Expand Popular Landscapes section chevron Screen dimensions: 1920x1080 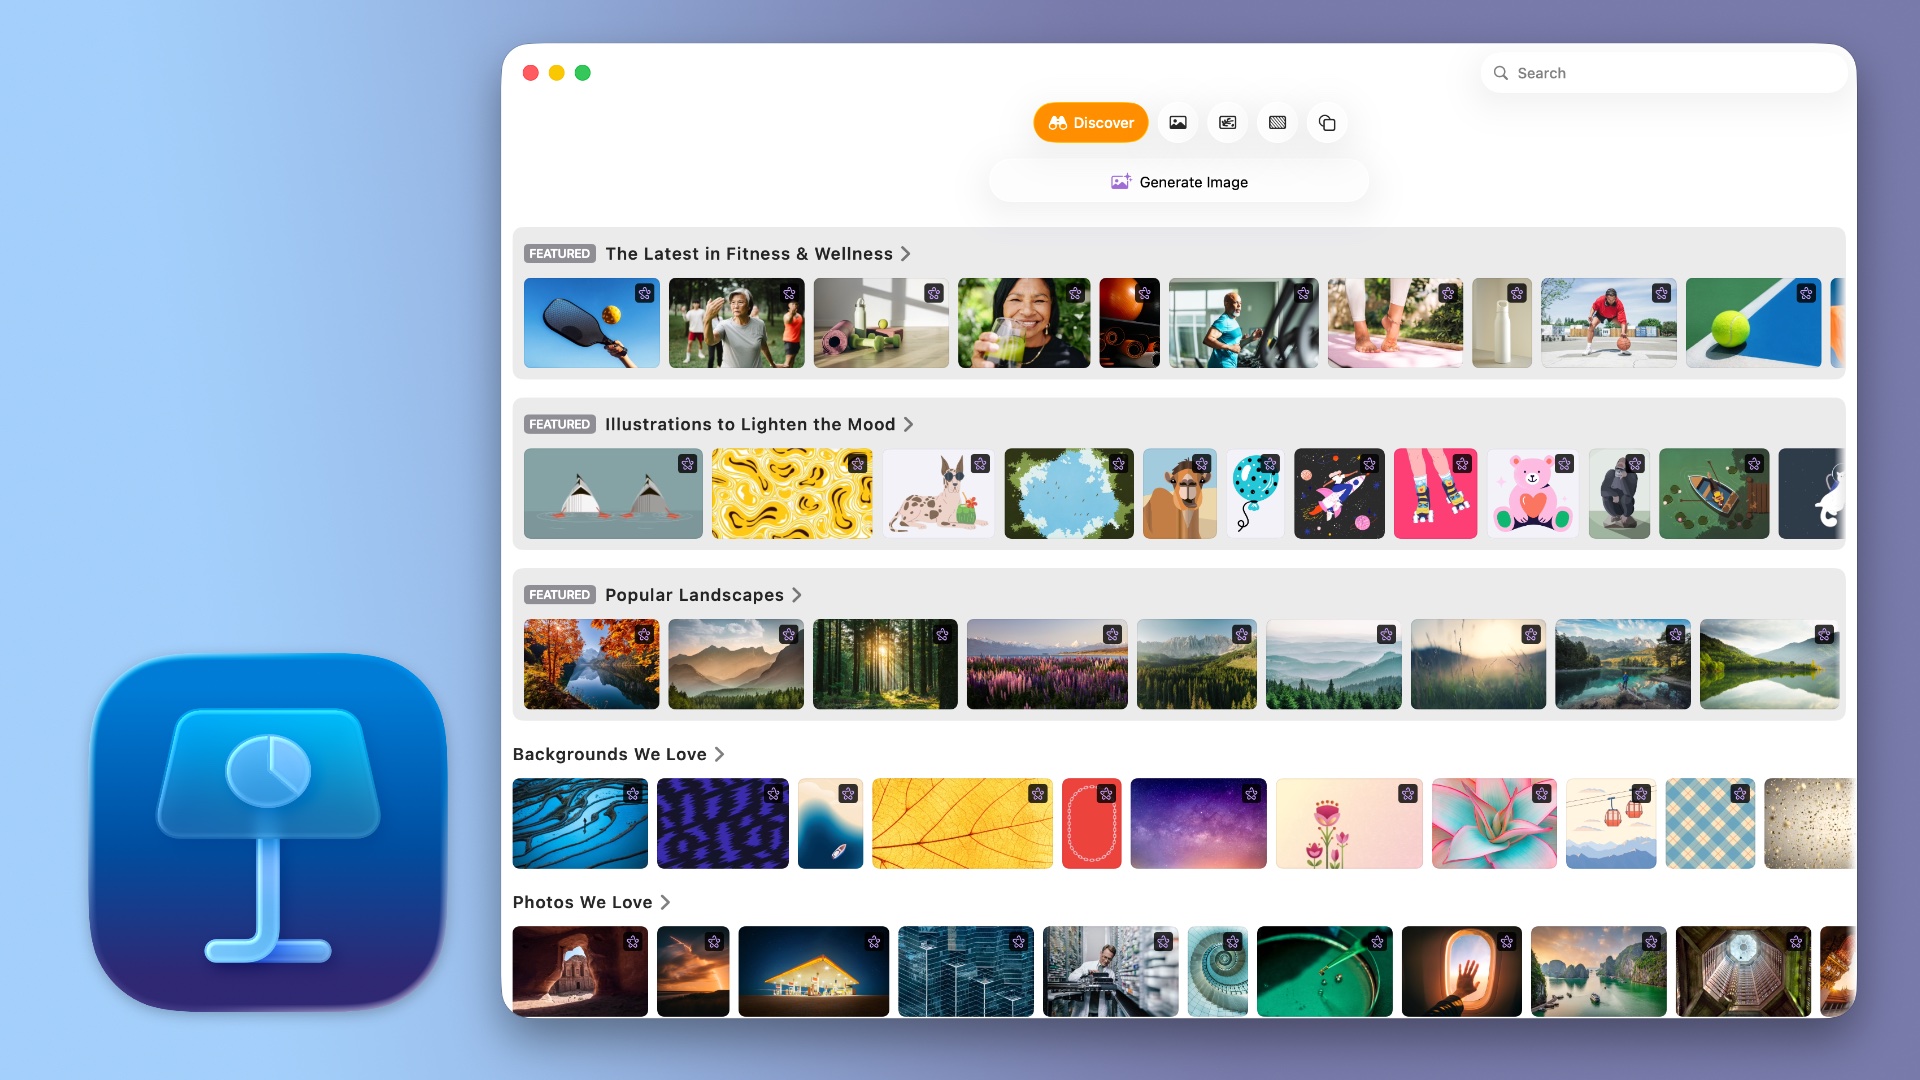point(797,595)
